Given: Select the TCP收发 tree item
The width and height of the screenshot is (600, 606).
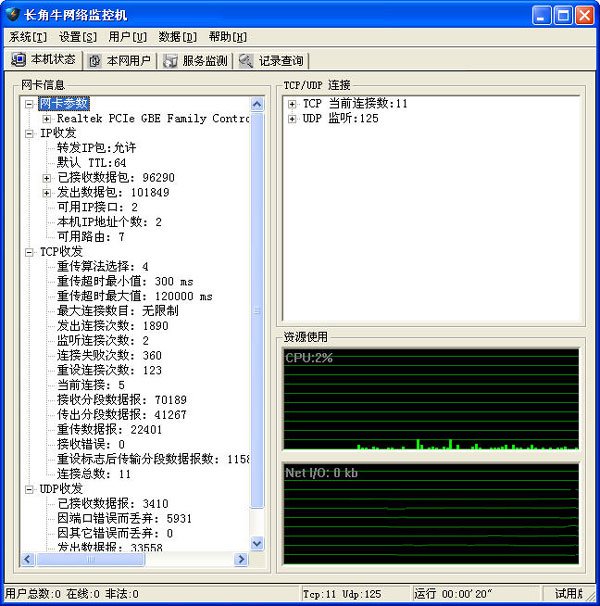Looking at the screenshot, I should click(x=61, y=252).
